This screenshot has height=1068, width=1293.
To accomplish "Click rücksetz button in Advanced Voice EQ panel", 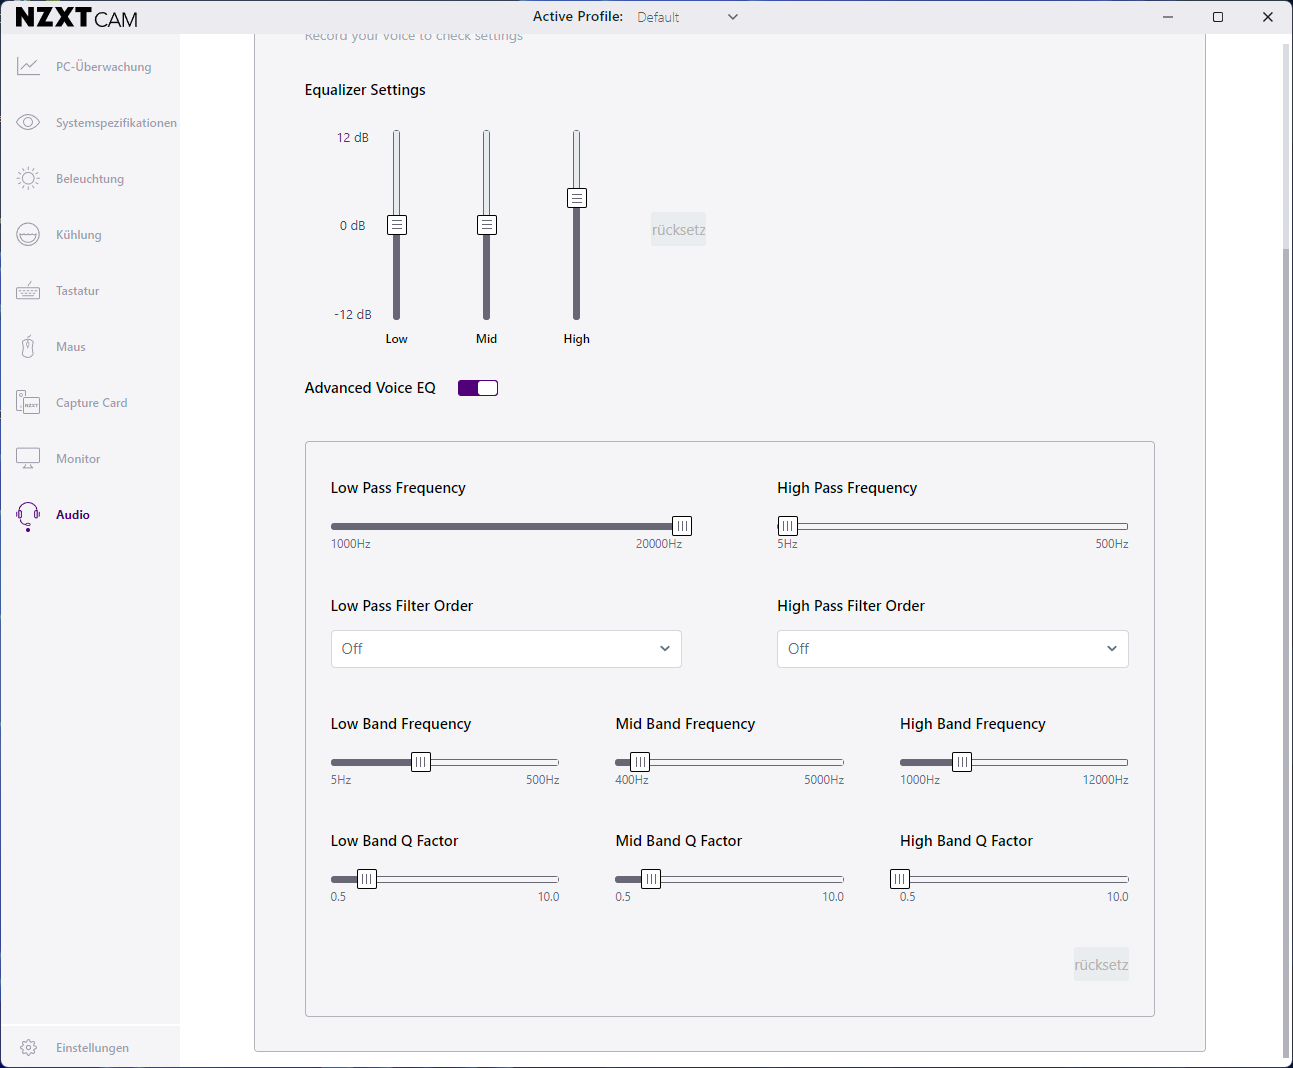I will (x=1101, y=965).
